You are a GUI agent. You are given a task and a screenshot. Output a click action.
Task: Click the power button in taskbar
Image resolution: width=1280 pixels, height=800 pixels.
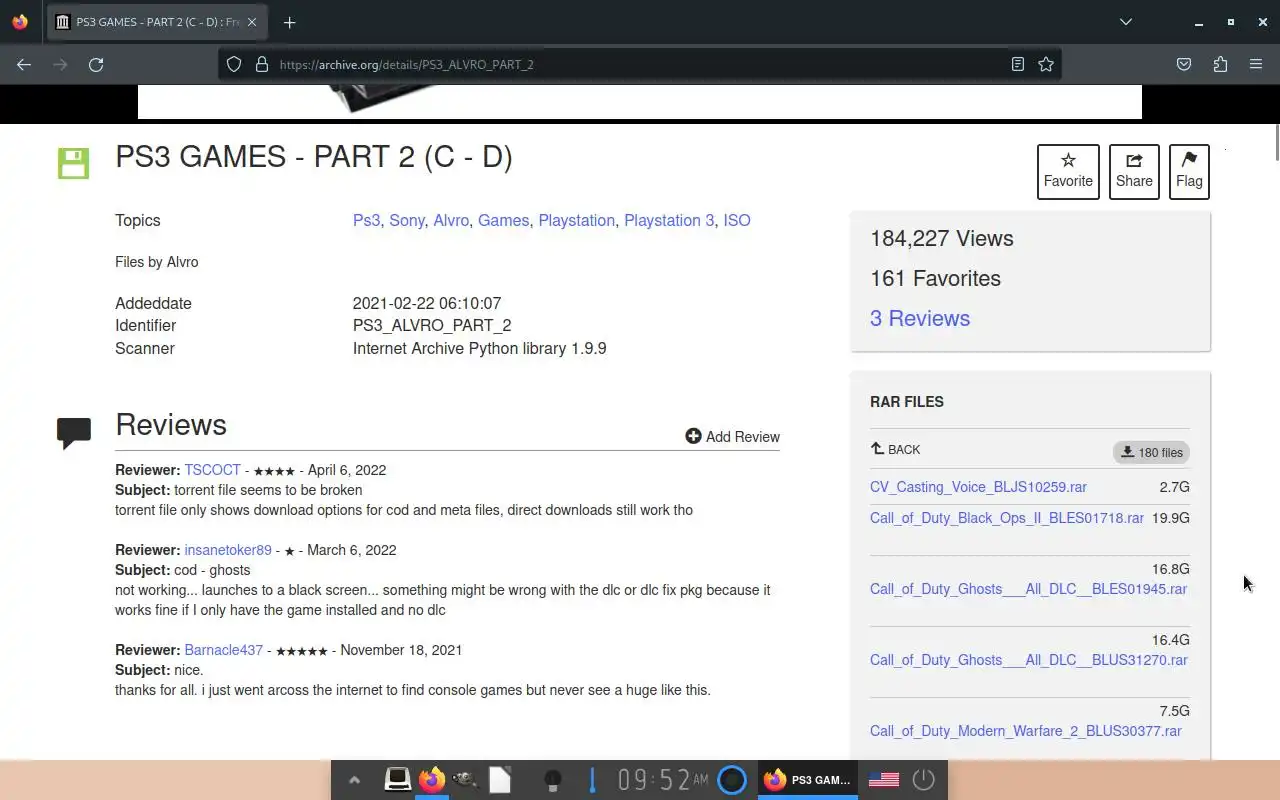[923, 779]
